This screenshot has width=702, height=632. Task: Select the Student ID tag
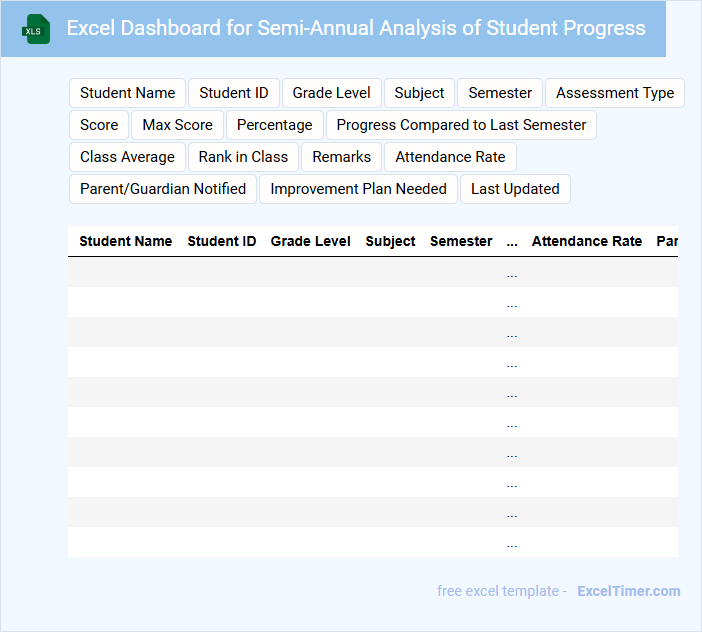(234, 93)
